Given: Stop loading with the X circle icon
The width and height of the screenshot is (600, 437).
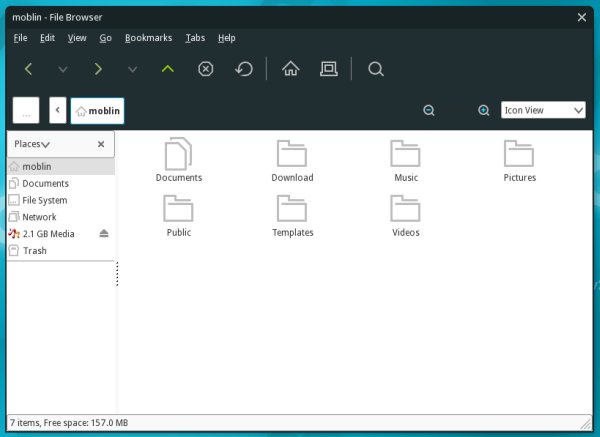Looking at the screenshot, I should click(x=205, y=69).
